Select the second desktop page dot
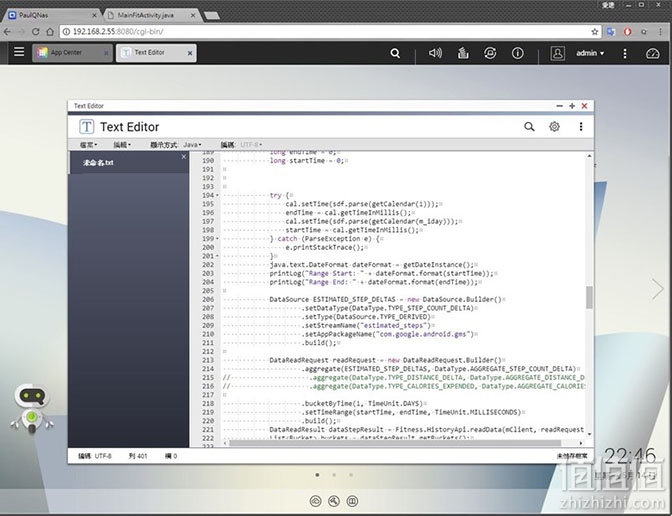This screenshot has height=516, width=672. tap(334, 475)
